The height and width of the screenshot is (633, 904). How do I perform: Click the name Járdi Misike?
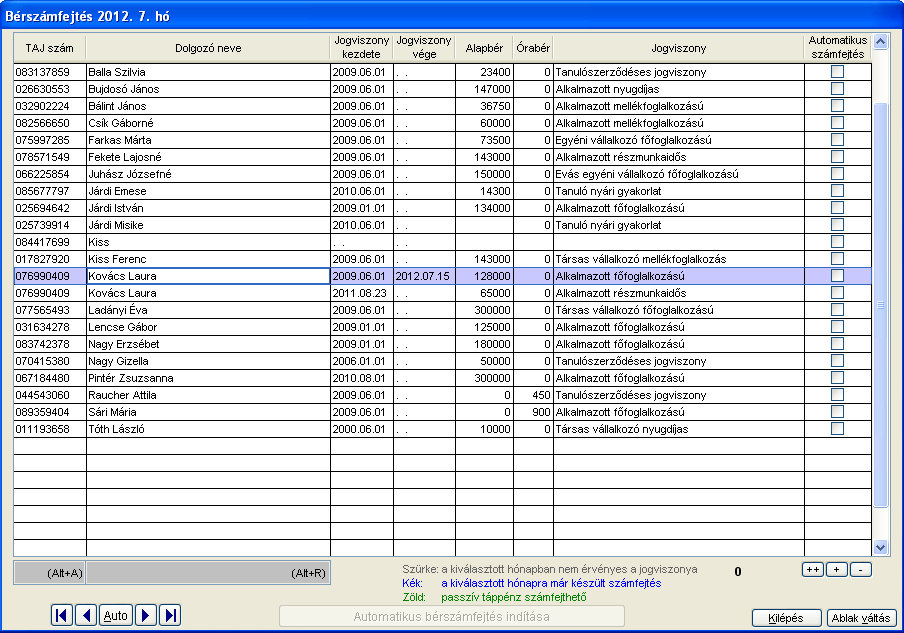click(208, 225)
